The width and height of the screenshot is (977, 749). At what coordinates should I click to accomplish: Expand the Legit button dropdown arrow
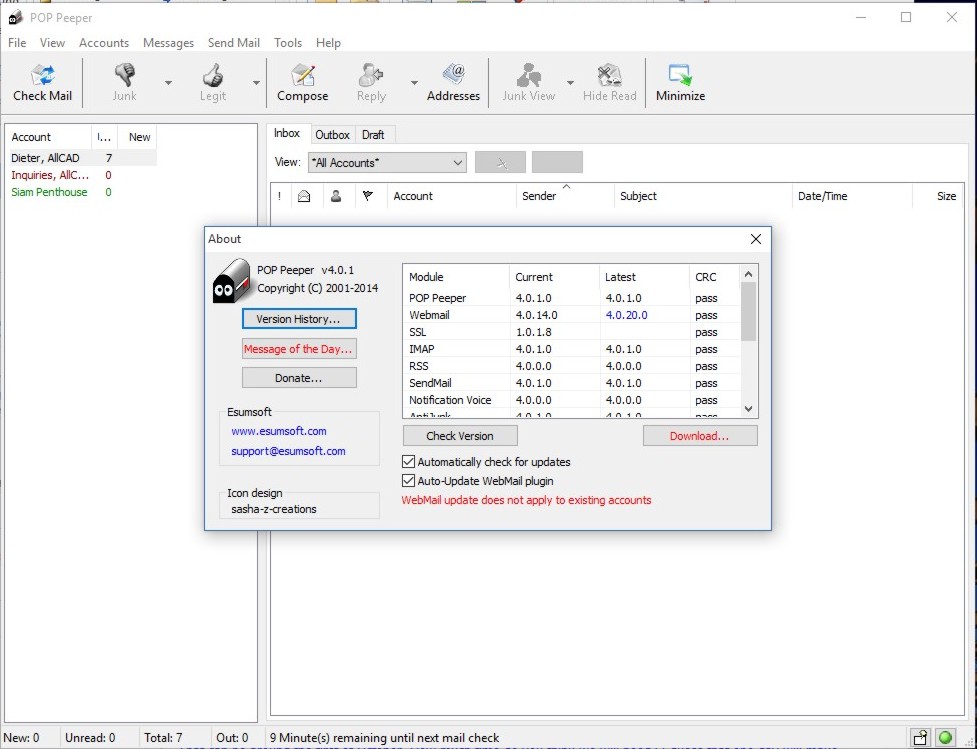(x=256, y=82)
